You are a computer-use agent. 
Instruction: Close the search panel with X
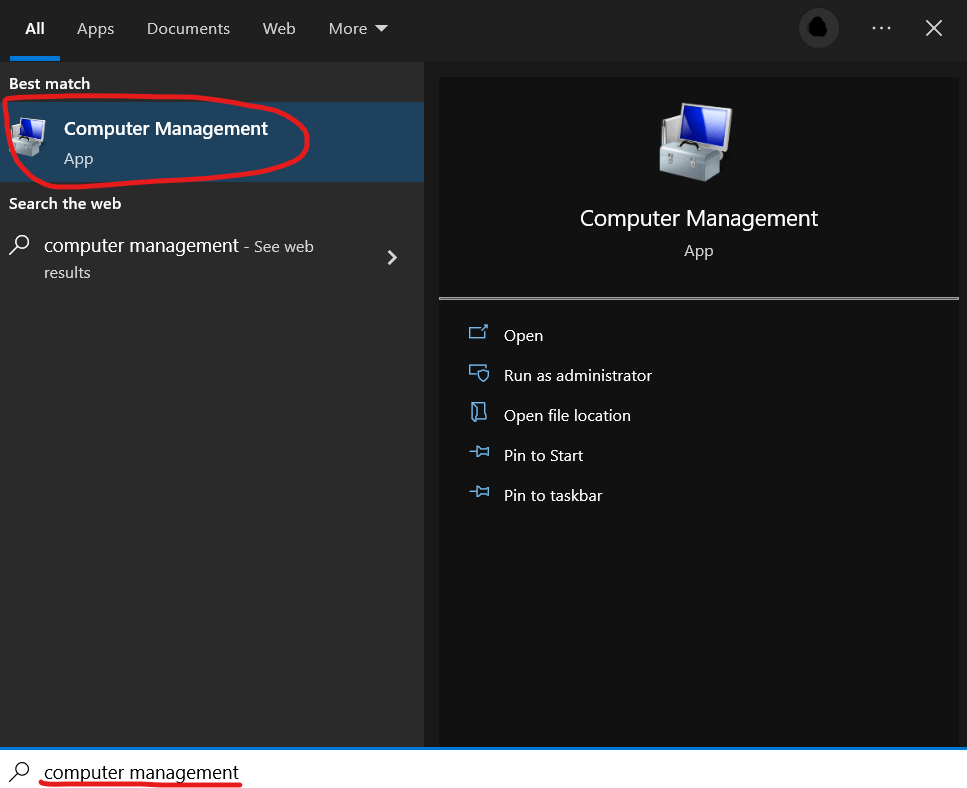pos(934,28)
